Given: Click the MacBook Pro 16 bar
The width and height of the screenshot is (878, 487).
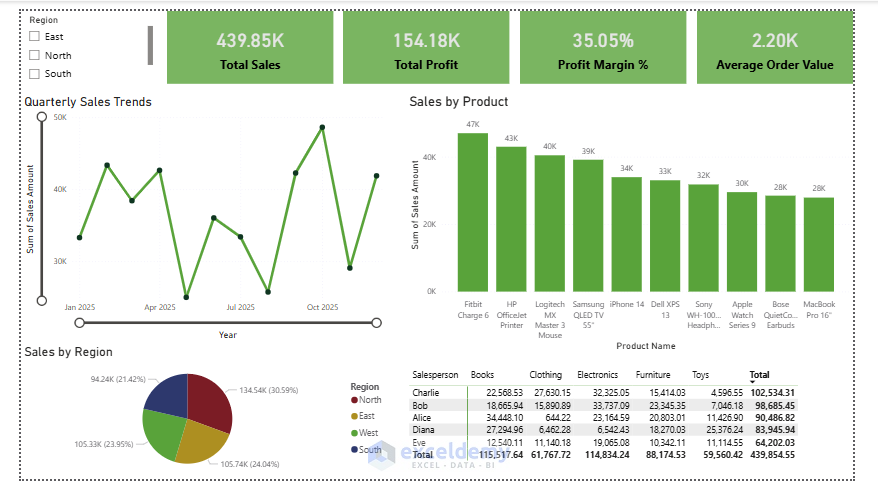Looking at the screenshot, I should [x=819, y=245].
